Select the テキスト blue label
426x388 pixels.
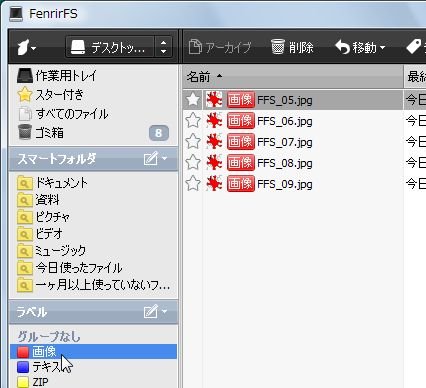[93, 367]
